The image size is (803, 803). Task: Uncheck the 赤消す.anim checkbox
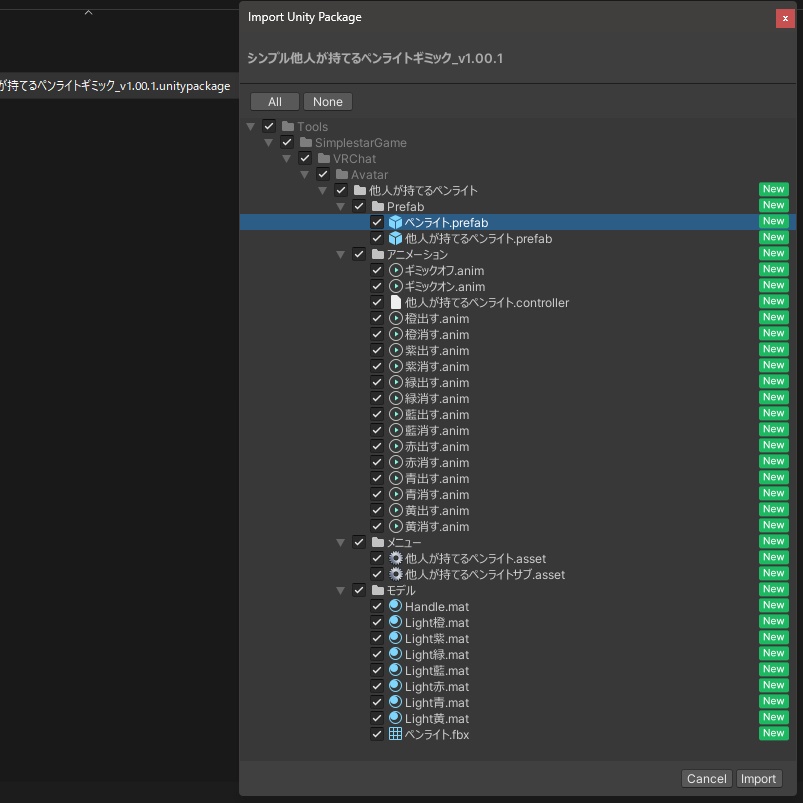[x=377, y=462]
